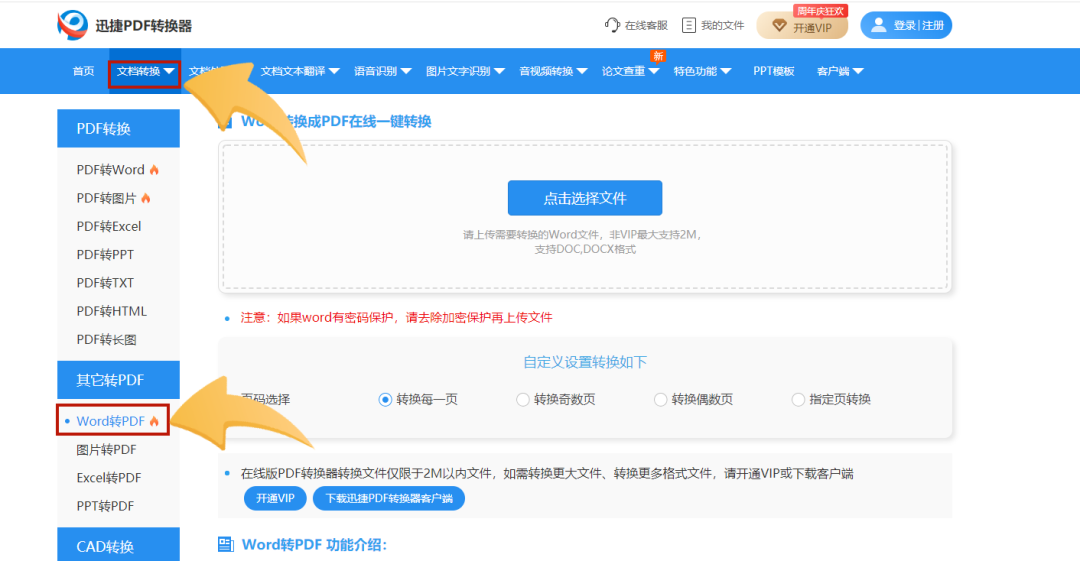Click the flame icon beside PDF转图片
Image resolution: width=1080 pixels, height=561 pixels.
pyautogui.click(x=146, y=198)
